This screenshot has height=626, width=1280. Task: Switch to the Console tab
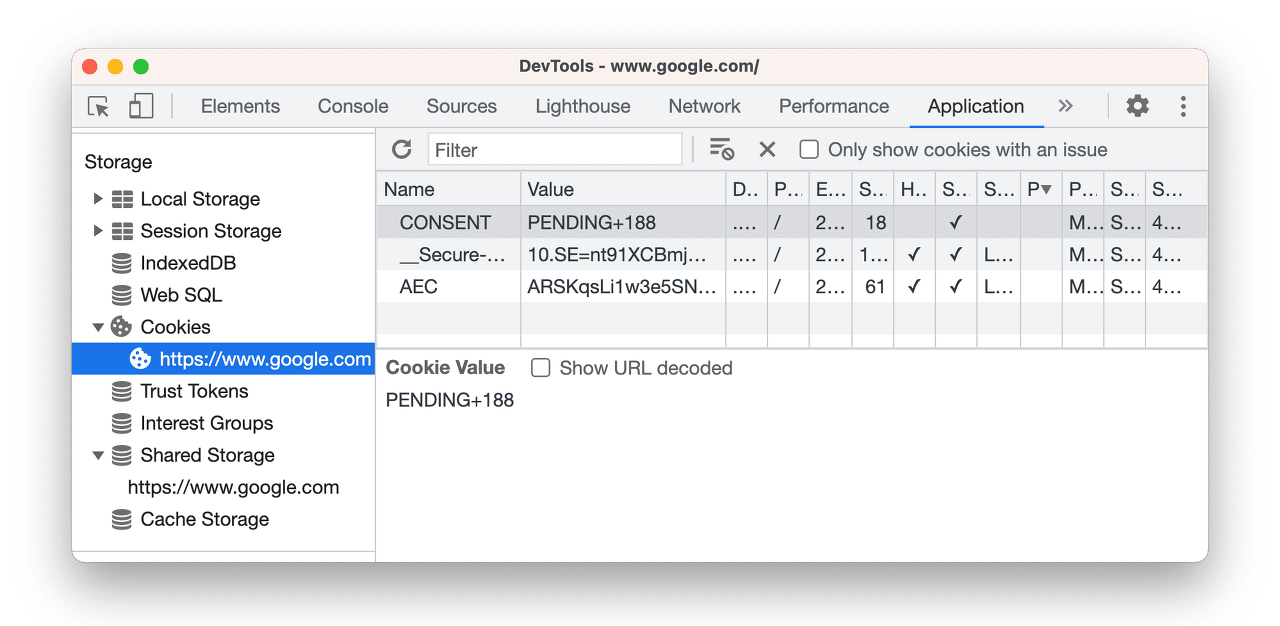point(353,106)
